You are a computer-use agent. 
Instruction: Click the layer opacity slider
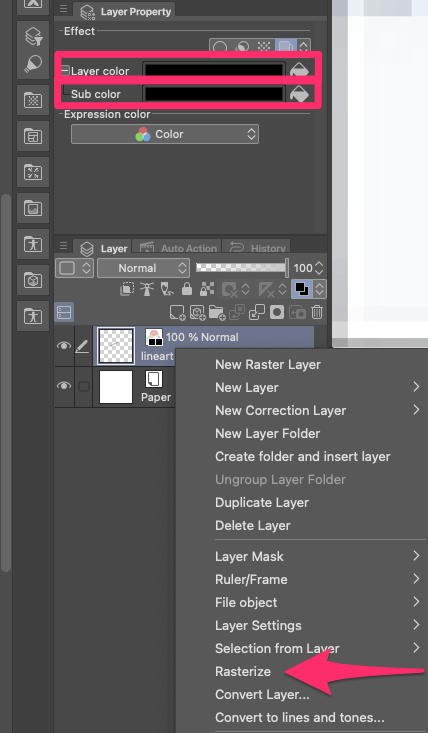click(241, 268)
